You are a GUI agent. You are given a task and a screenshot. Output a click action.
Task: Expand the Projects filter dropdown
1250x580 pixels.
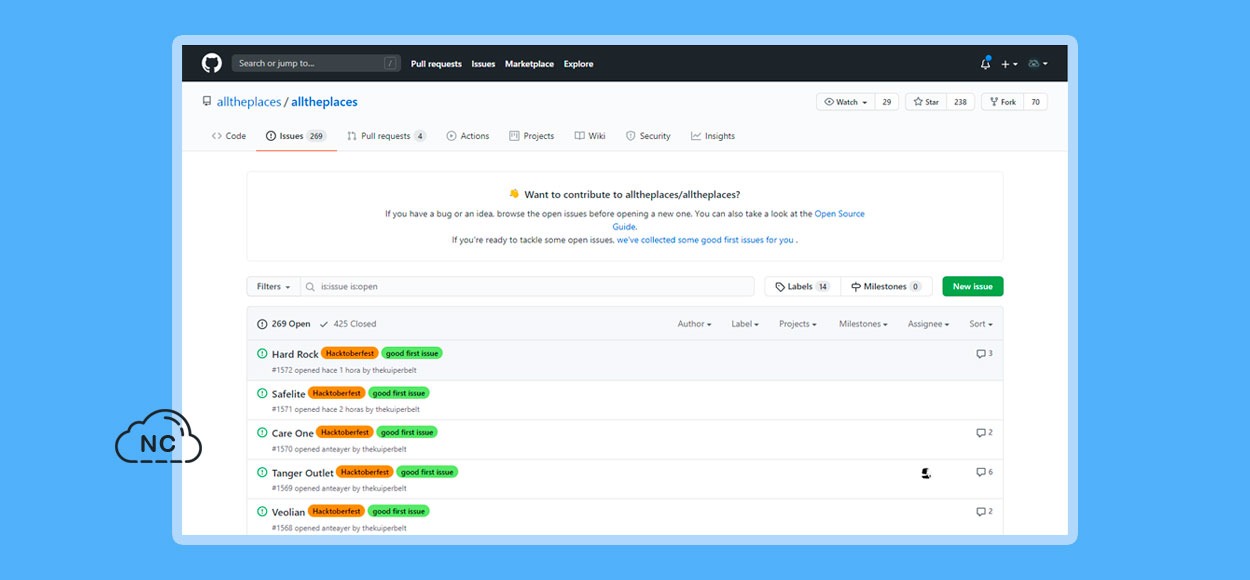[798, 324]
